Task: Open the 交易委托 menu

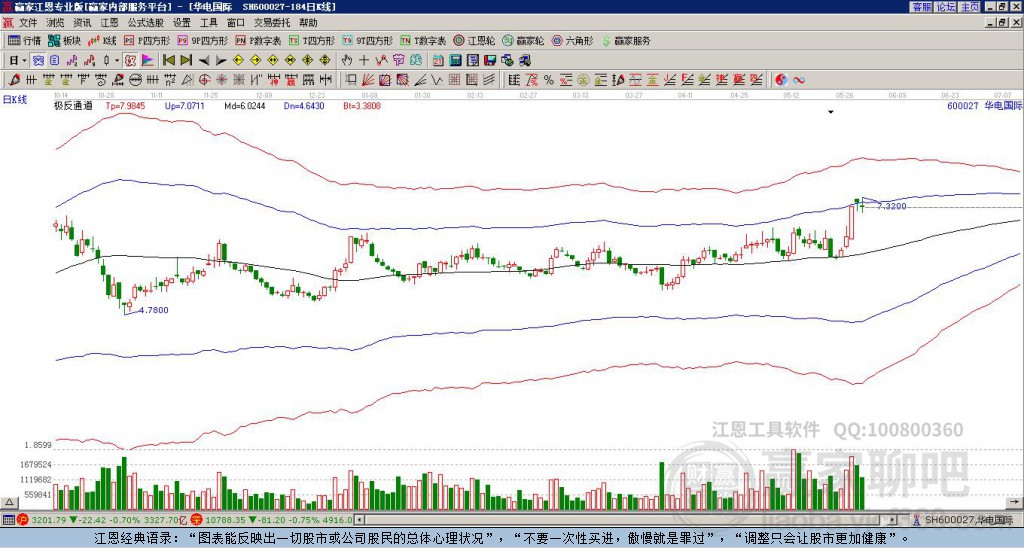Action: (272, 23)
